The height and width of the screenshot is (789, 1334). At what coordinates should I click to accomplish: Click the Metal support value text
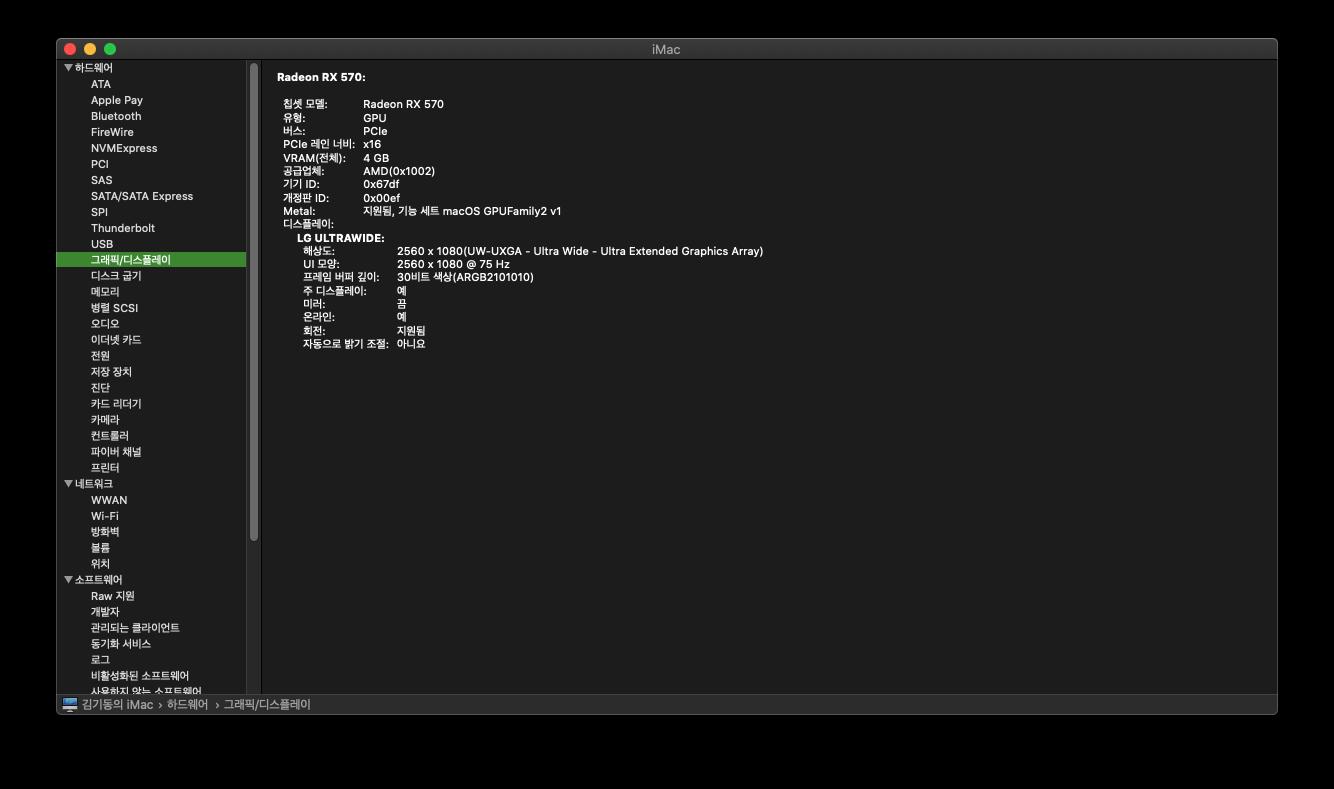[x=462, y=211]
